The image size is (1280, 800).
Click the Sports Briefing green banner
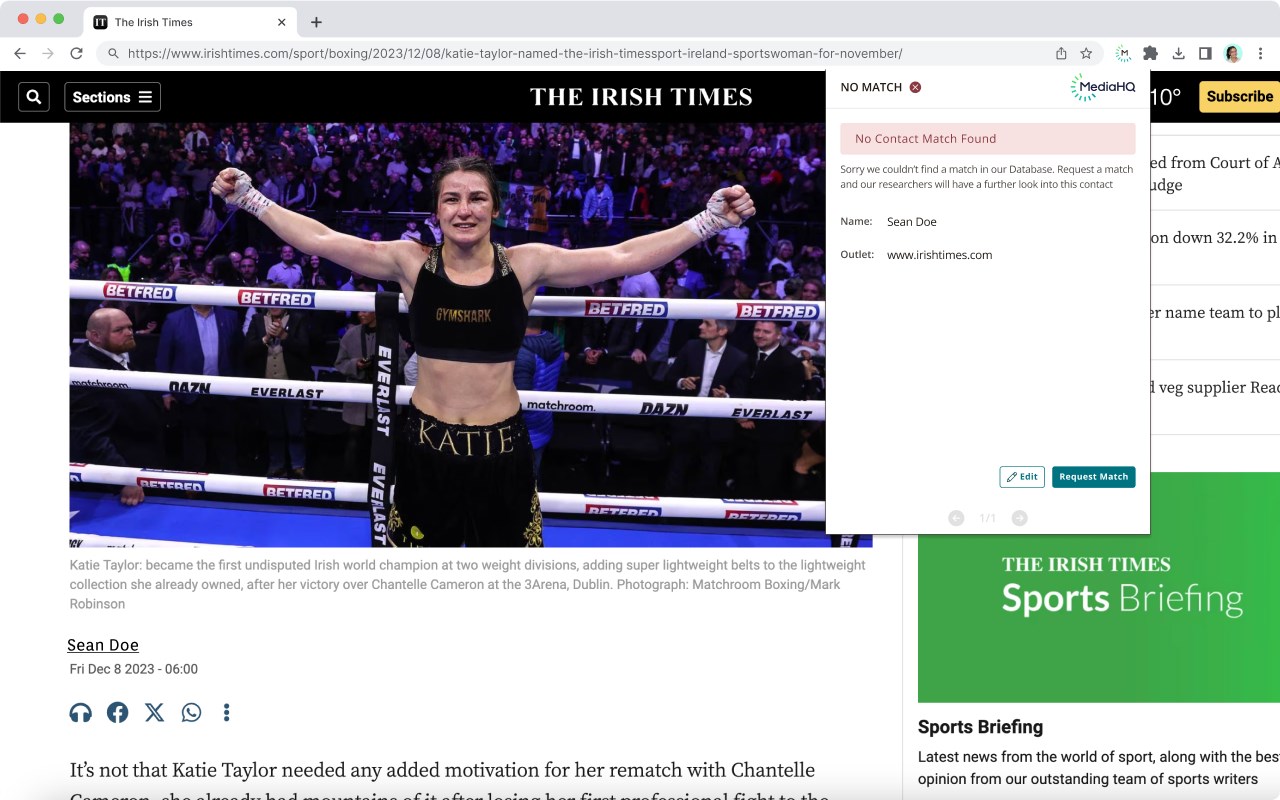pos(1099,587)
